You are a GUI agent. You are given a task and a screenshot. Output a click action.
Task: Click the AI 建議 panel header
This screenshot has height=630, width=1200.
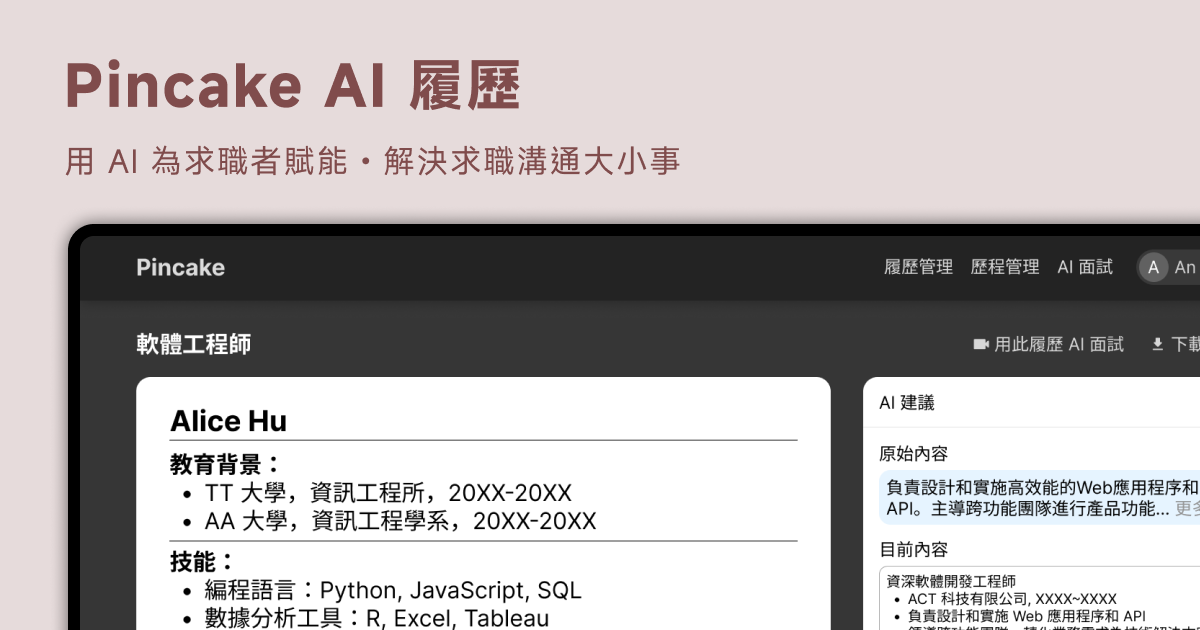tap(907, 402)
